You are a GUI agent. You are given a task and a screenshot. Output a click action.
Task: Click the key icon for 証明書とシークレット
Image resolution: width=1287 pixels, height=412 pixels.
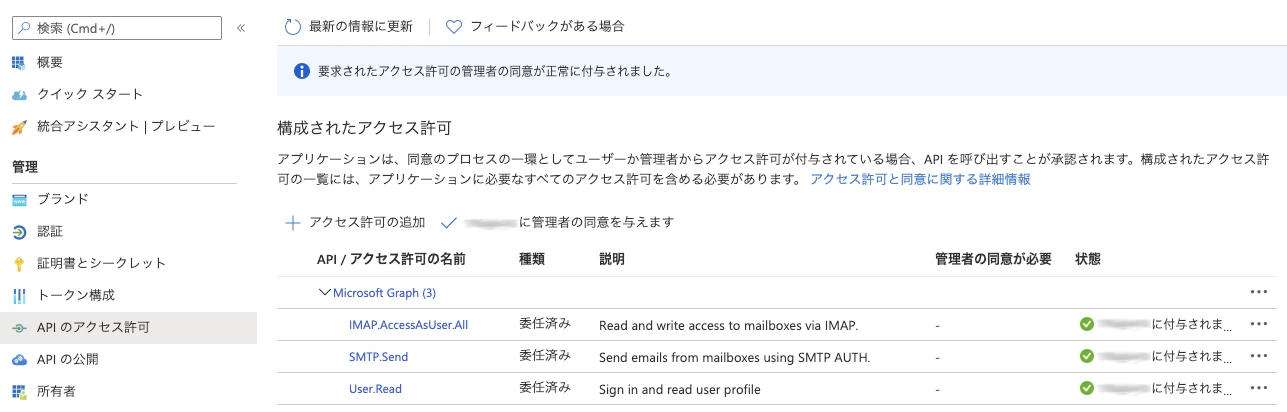(19, 264)
